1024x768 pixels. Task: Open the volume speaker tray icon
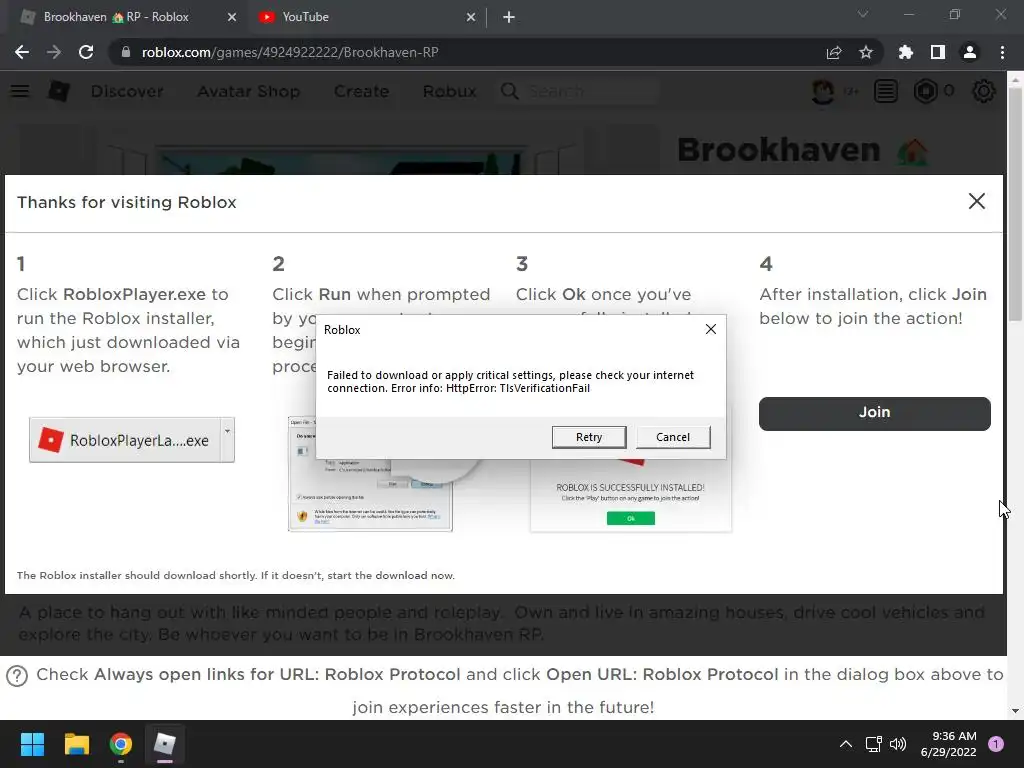click(x=898, y=744)
